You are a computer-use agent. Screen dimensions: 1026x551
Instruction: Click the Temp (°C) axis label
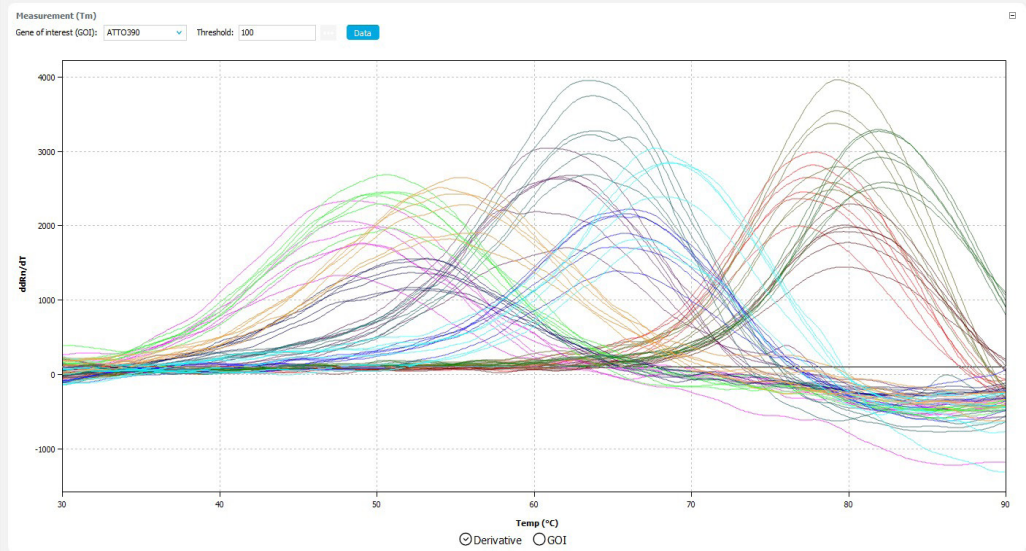[537, 523]
